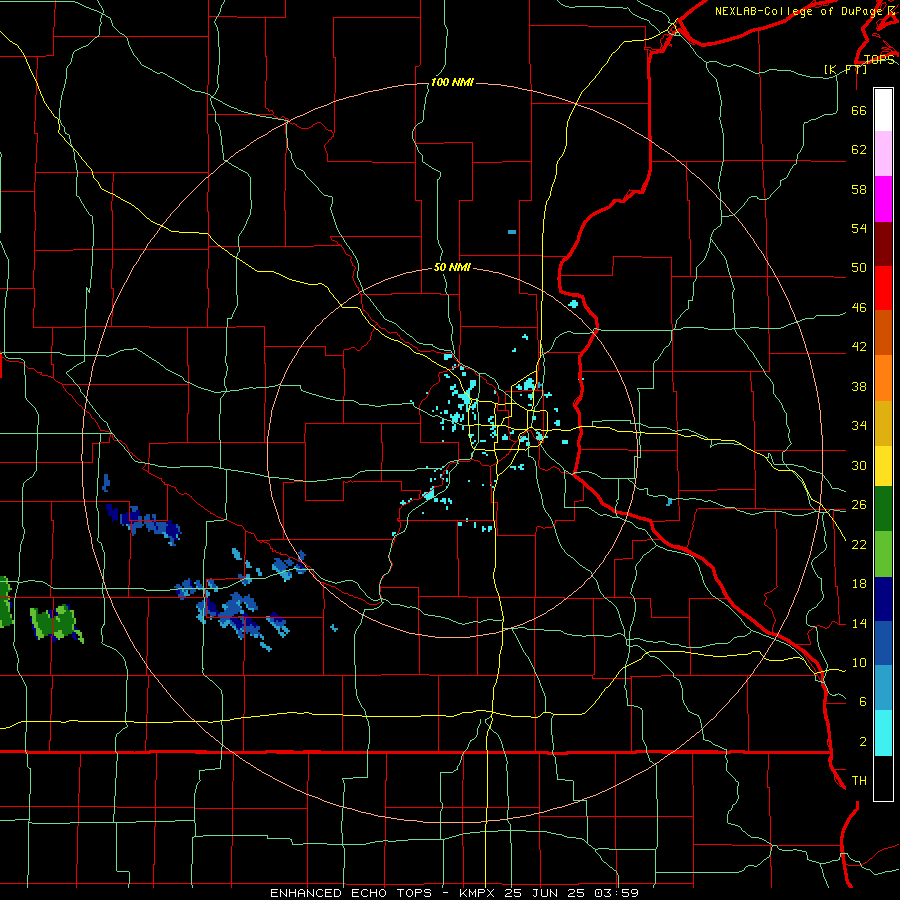Select the dark orange legend swatch
The image size is (900, 900).
[883, 332]
